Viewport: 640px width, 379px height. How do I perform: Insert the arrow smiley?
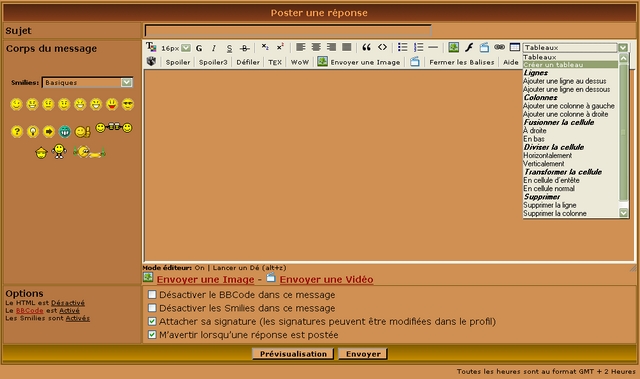(x=49, y=131)
